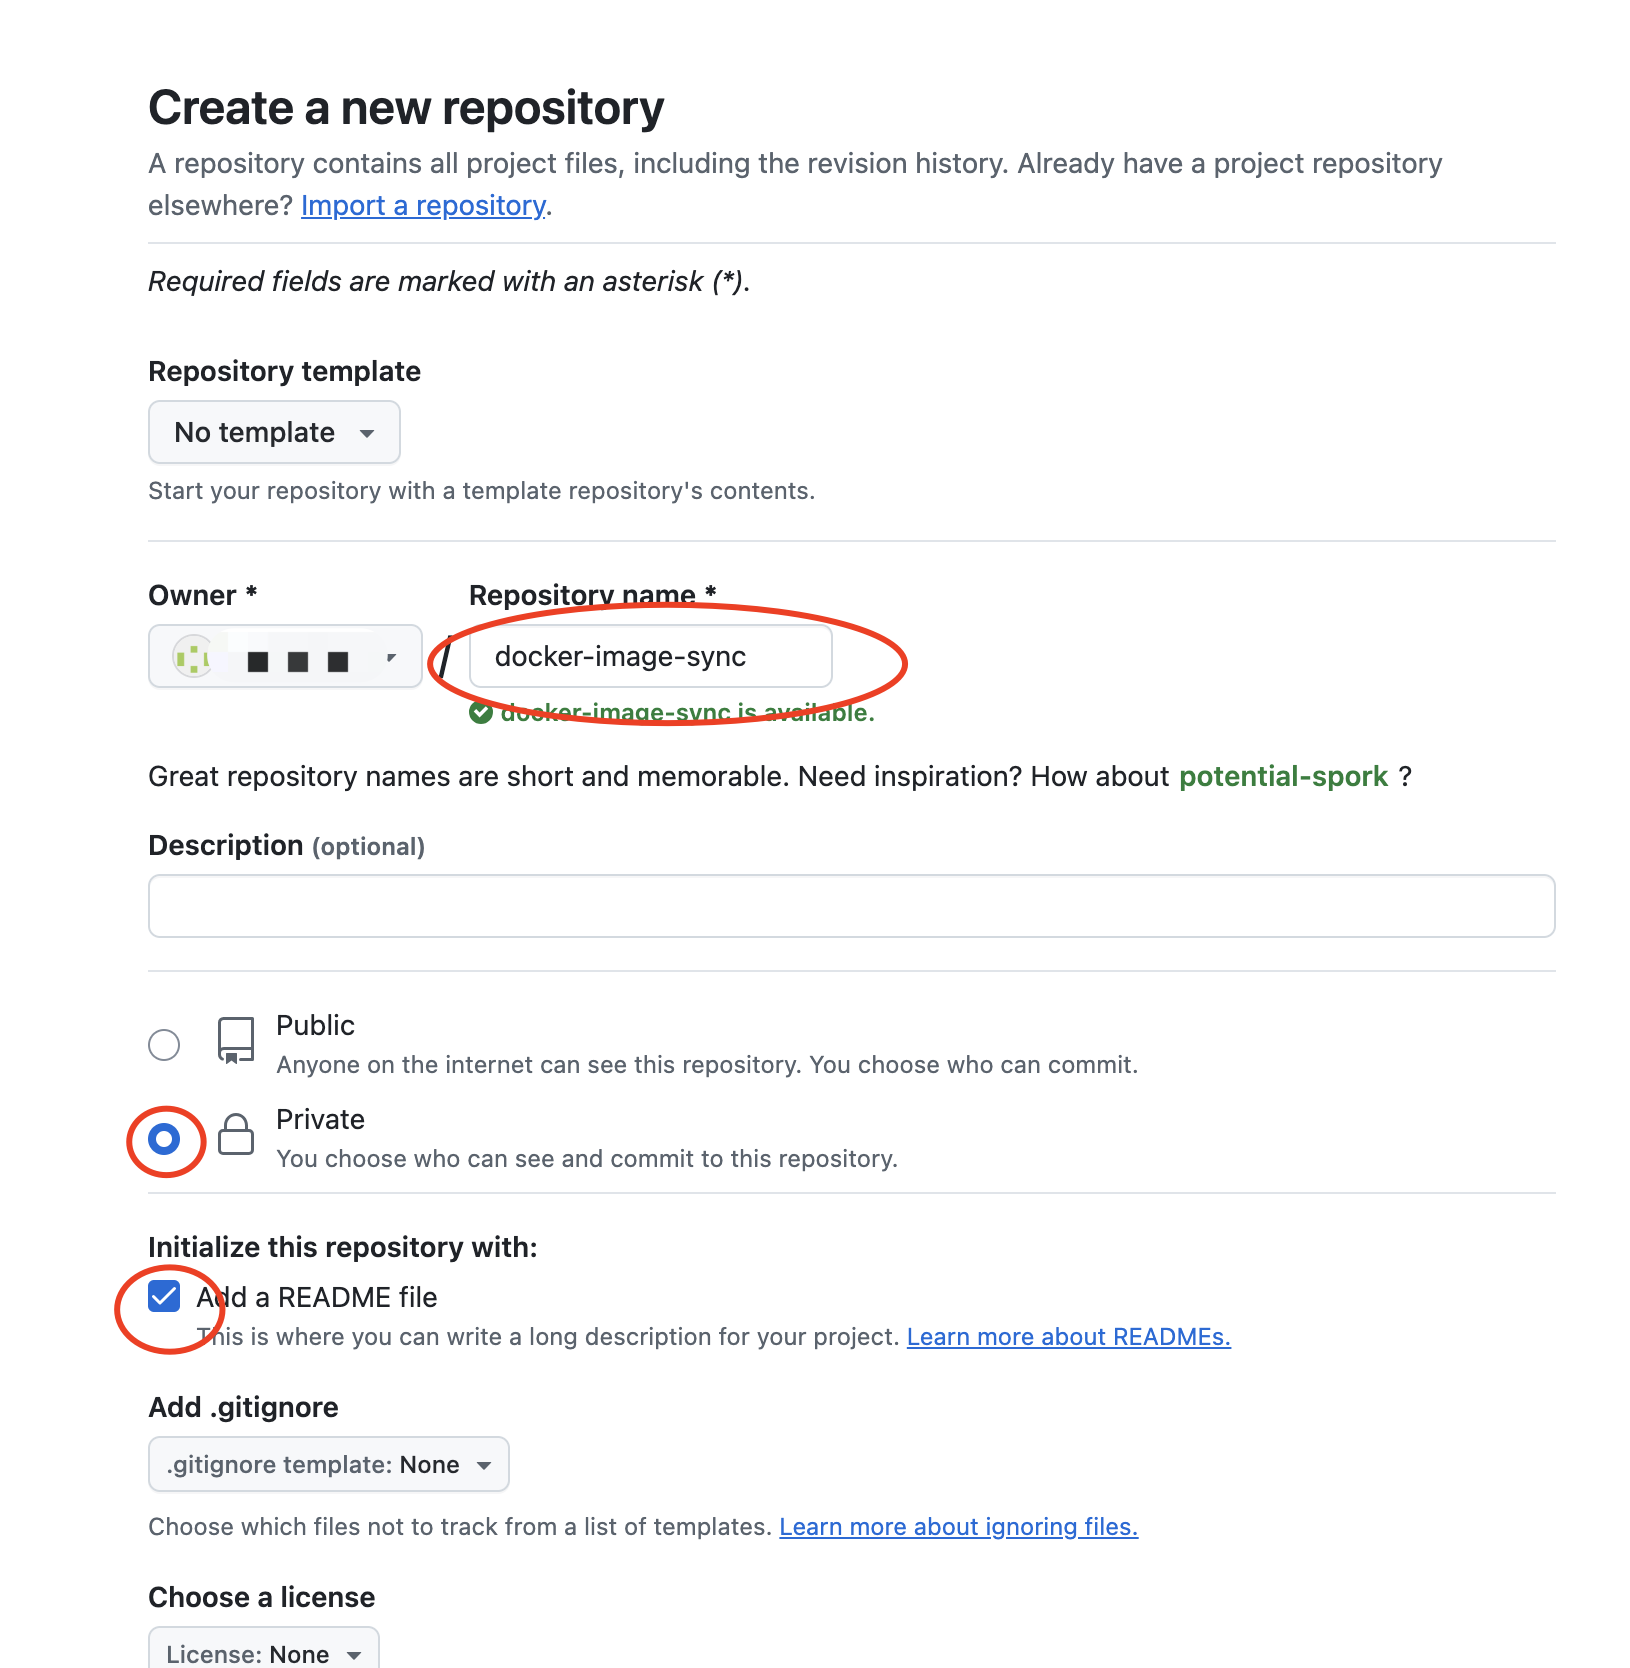Viewport: 1630px width, 1668px height.
Task: Click the public repository book icon
Action: tap(236, 1041)
